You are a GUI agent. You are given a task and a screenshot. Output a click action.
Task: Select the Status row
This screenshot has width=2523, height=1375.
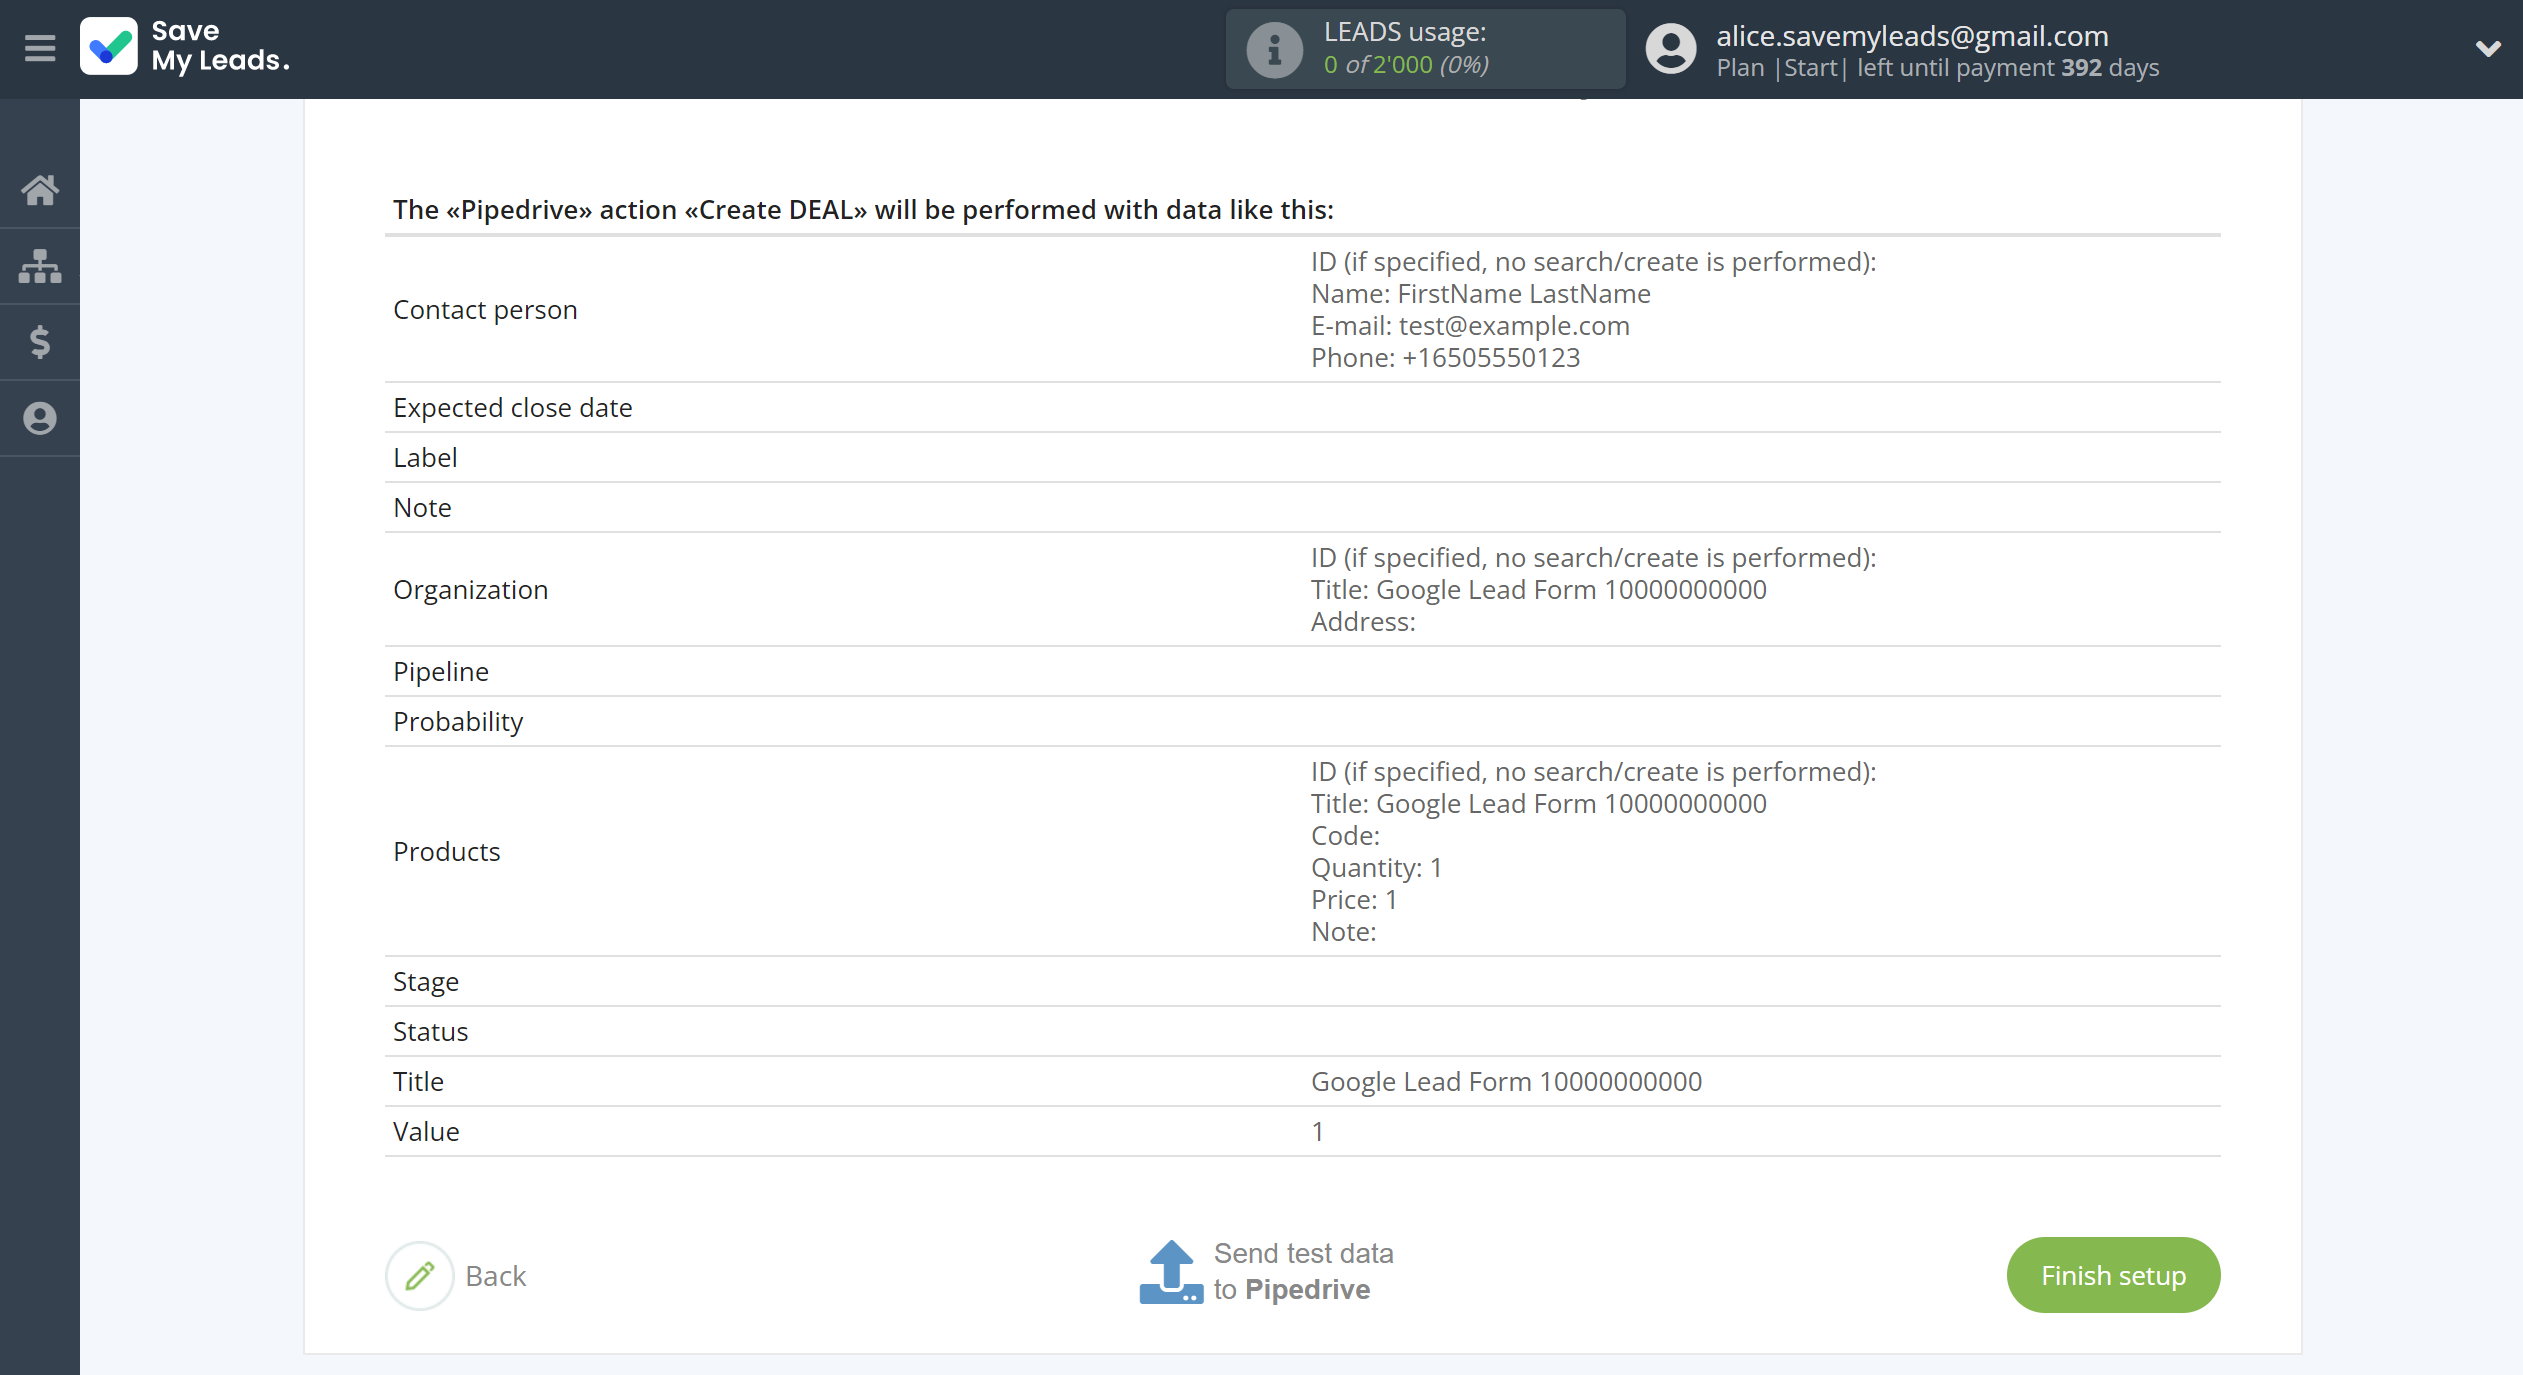1302,1031
